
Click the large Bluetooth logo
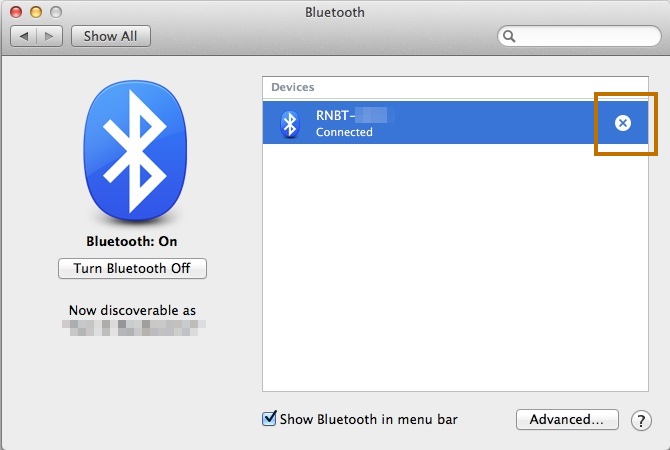[135, 151]
